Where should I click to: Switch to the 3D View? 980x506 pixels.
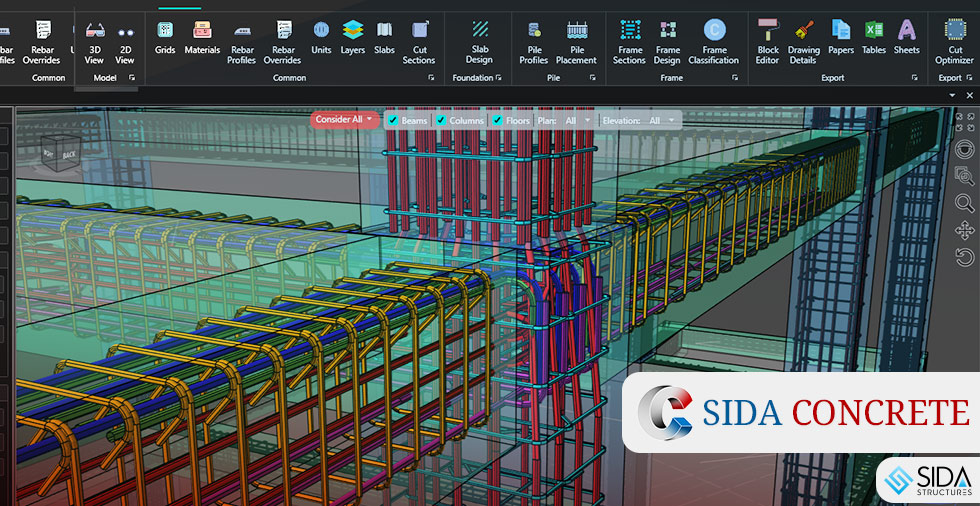pos(94,42)
